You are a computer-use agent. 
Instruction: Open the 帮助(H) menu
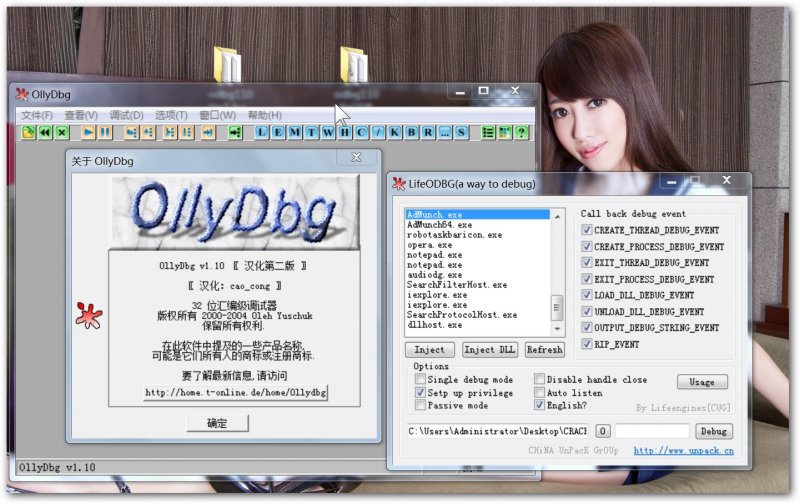click(x=265, y=115)
